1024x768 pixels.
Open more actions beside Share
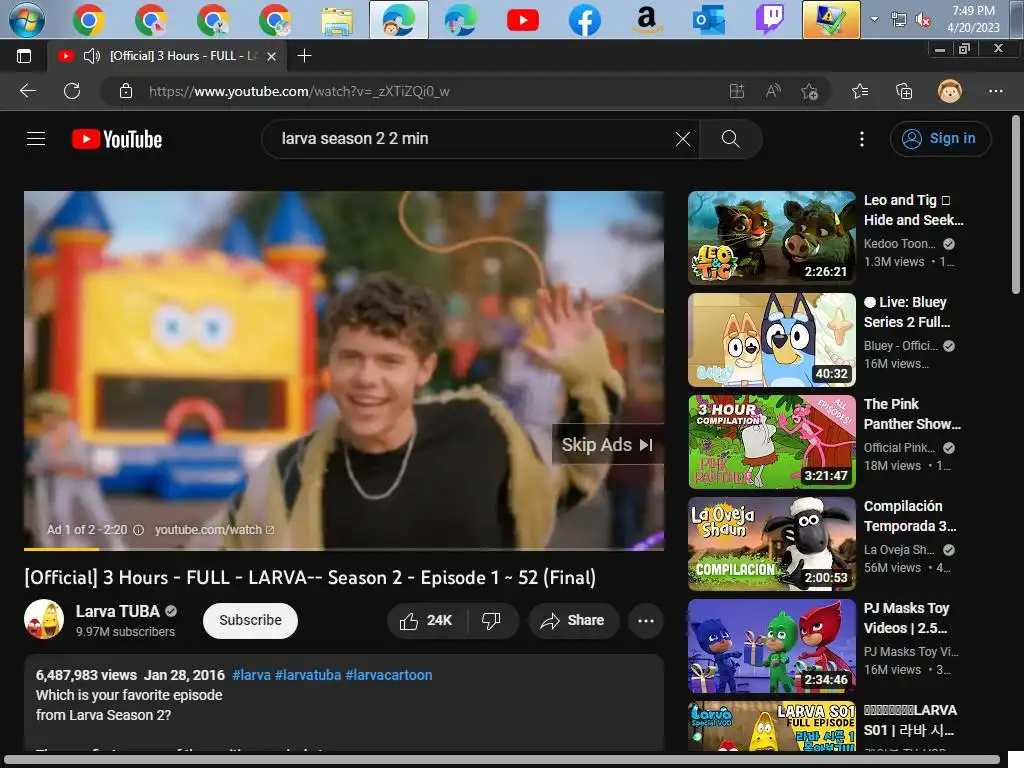[646, 620]
